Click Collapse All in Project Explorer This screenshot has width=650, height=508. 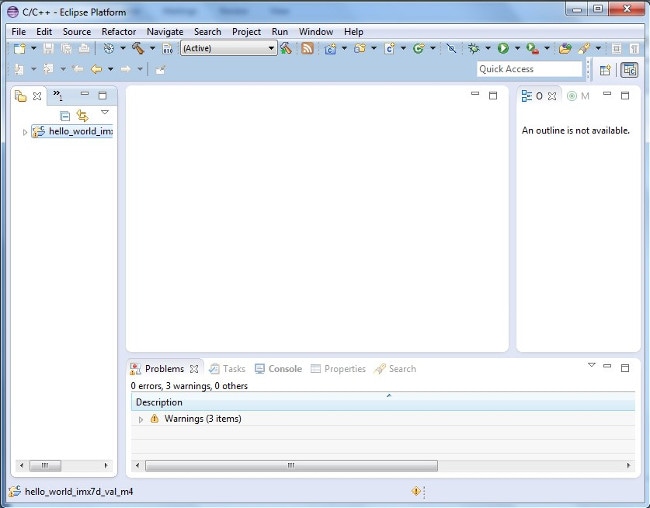pos(65,115)
